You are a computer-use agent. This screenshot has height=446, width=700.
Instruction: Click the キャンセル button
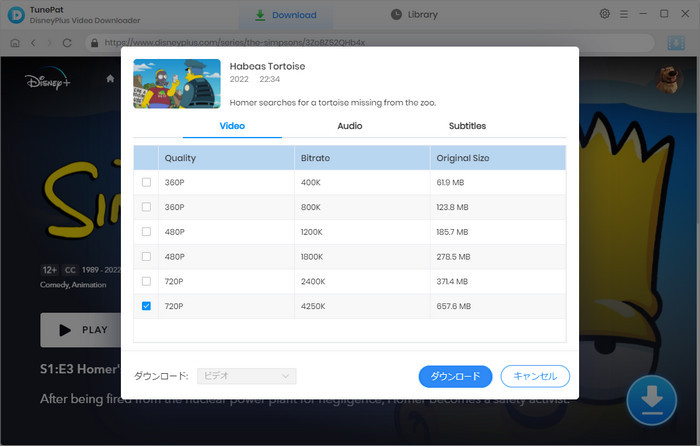click(x=535, y=376)
